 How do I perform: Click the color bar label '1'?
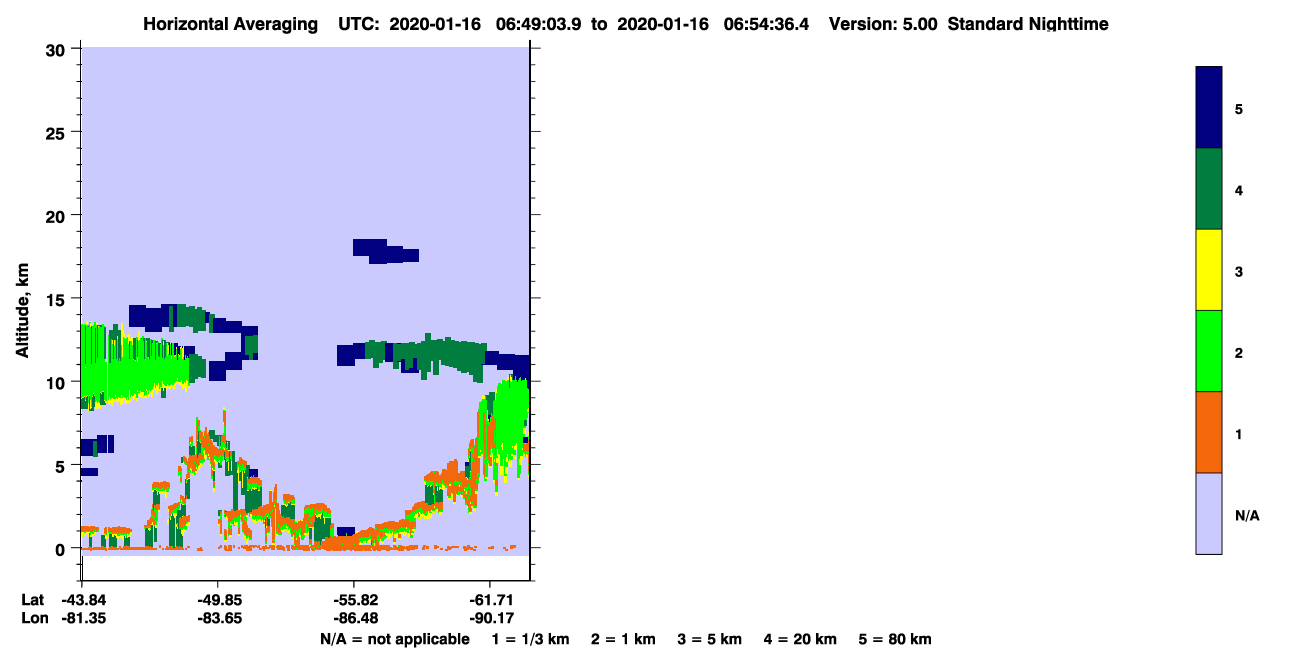tap(1239, 433)
